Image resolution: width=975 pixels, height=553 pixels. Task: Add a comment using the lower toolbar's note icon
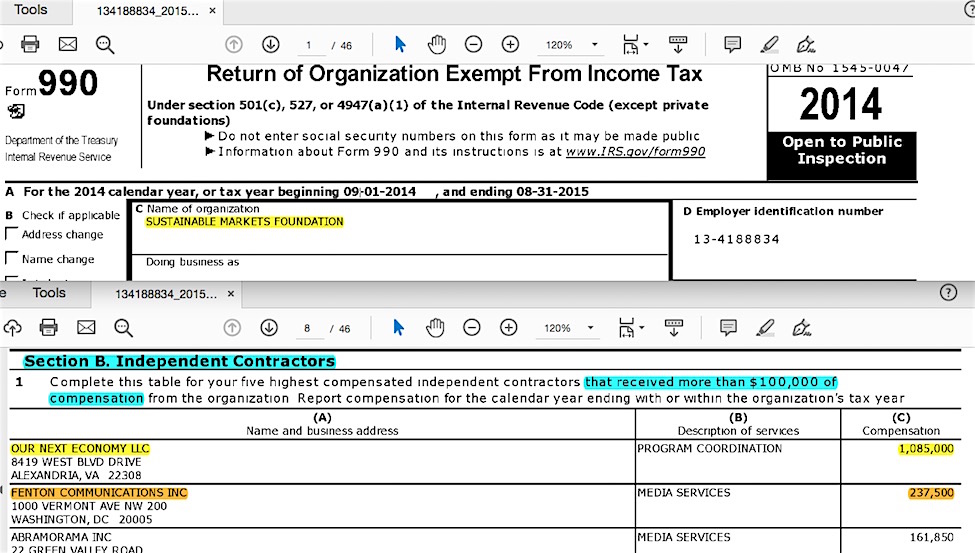coord(729,328)
